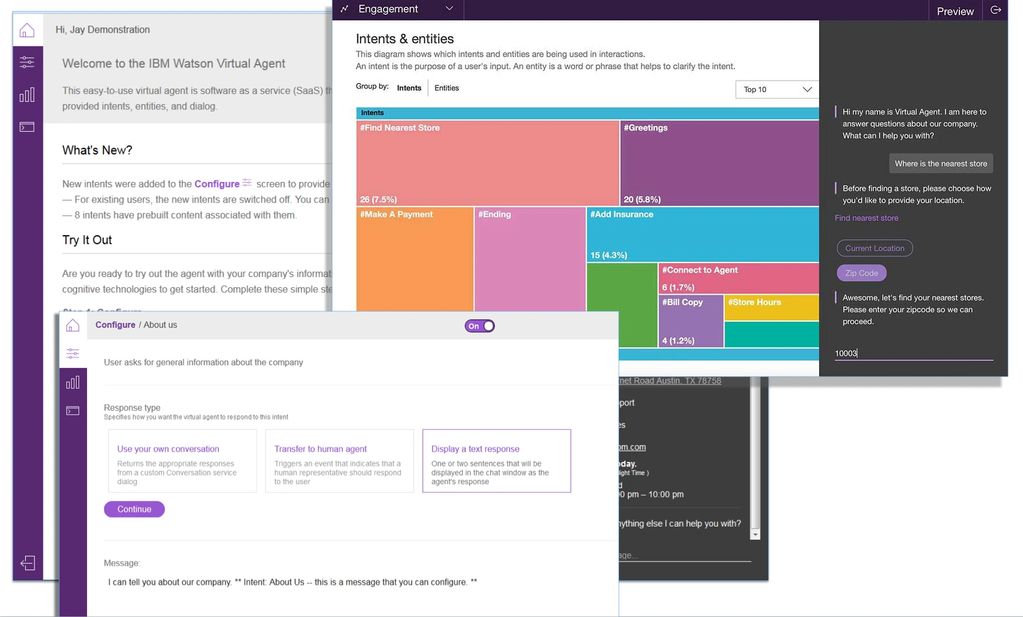The image size is (1023, 617).
Task: Open the Top 10 dropdown
Action: [776, 89]
